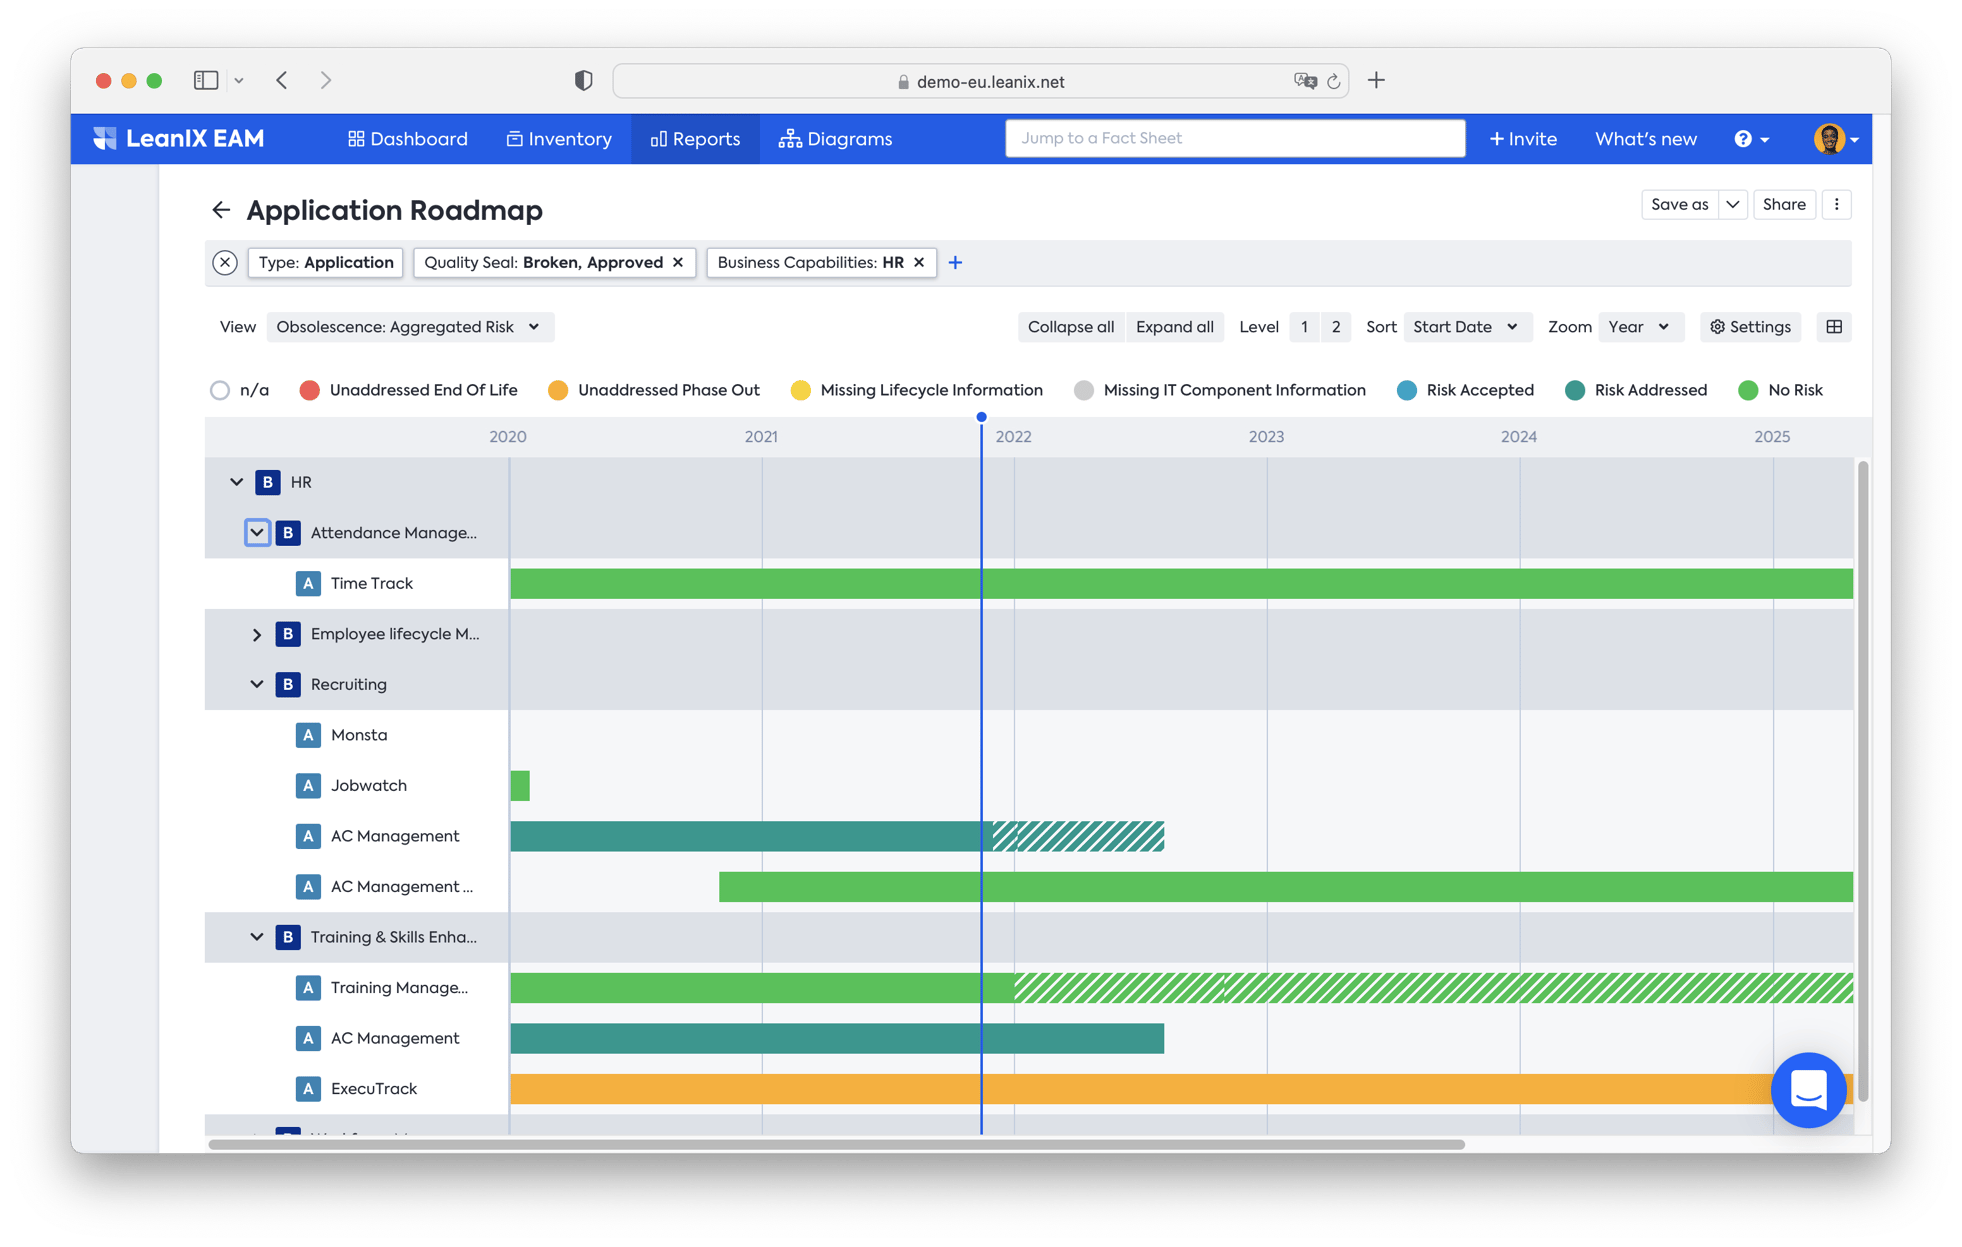The image size is (1962, 1247).
Task: Open the Zoom Year dropdown
Action: pyautogui.click(x=1640, y=326)
